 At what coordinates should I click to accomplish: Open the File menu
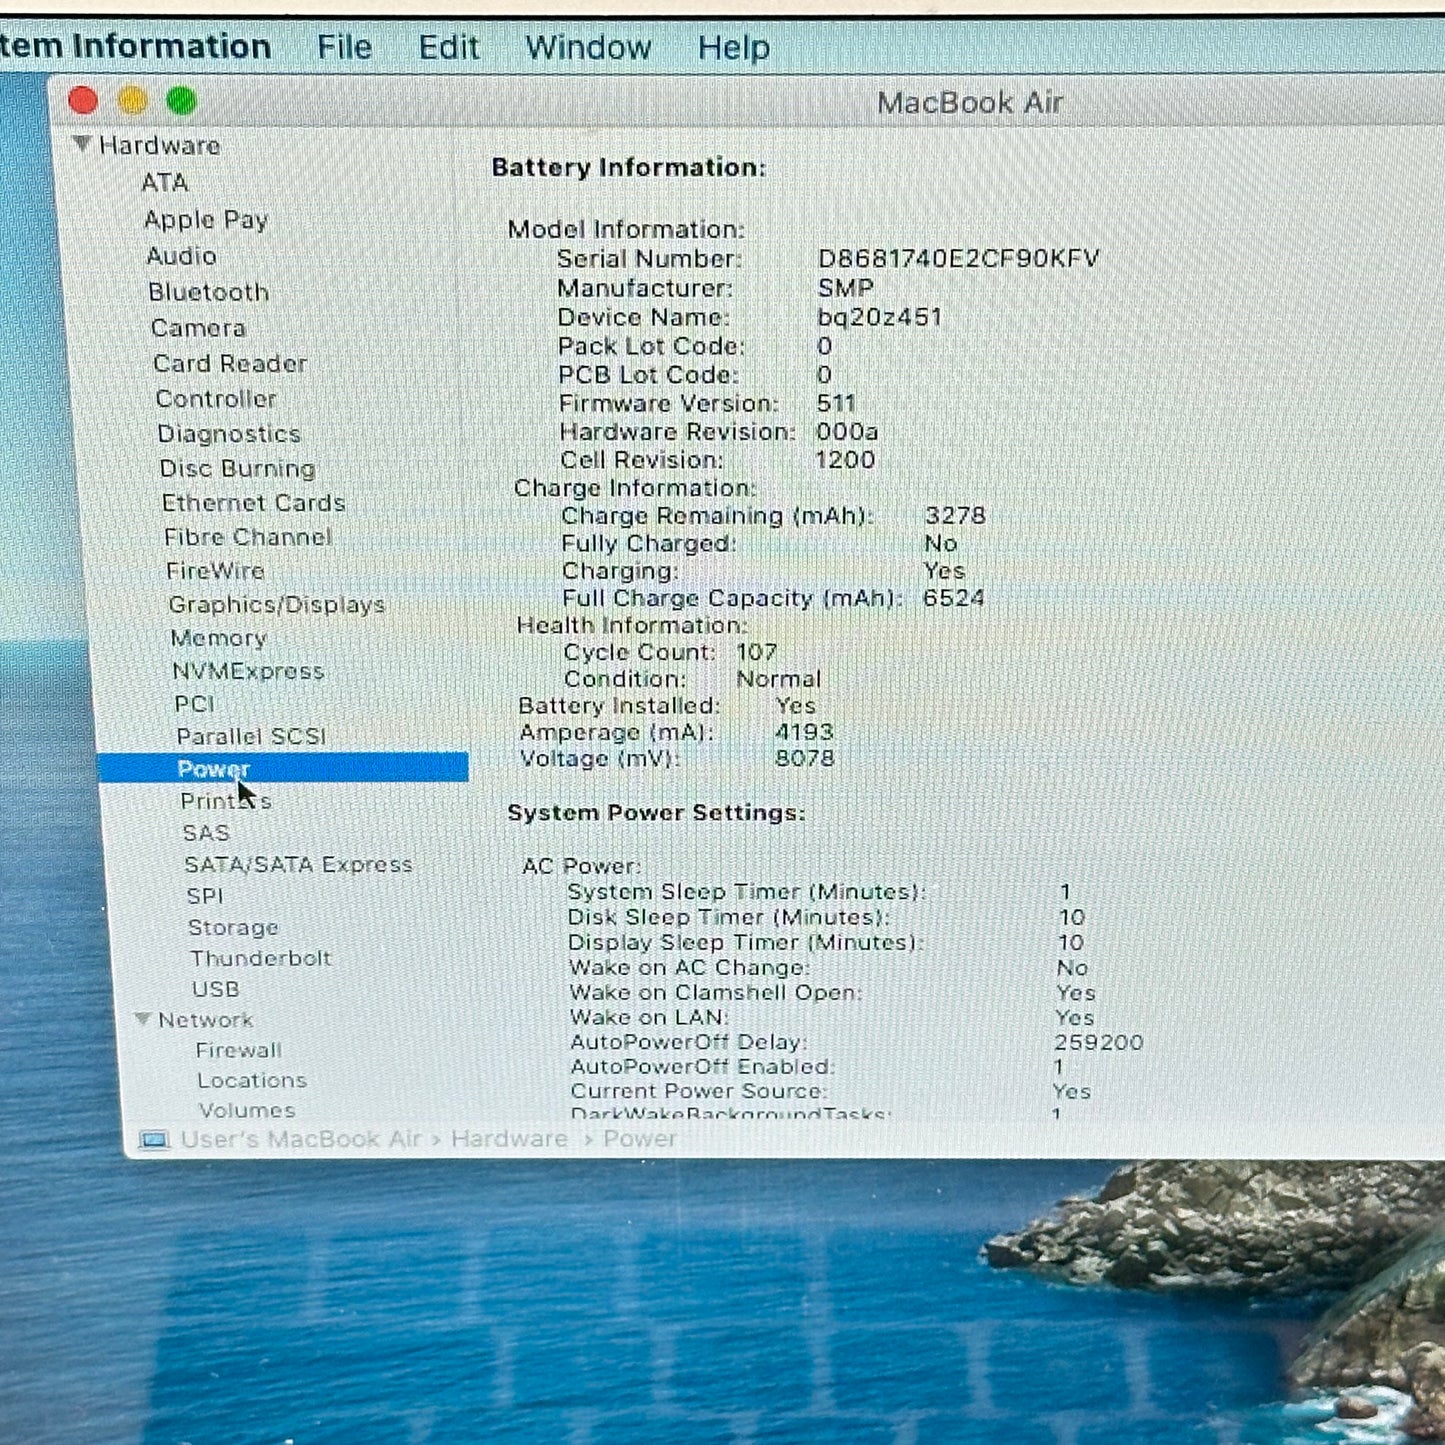pos(344,47)
